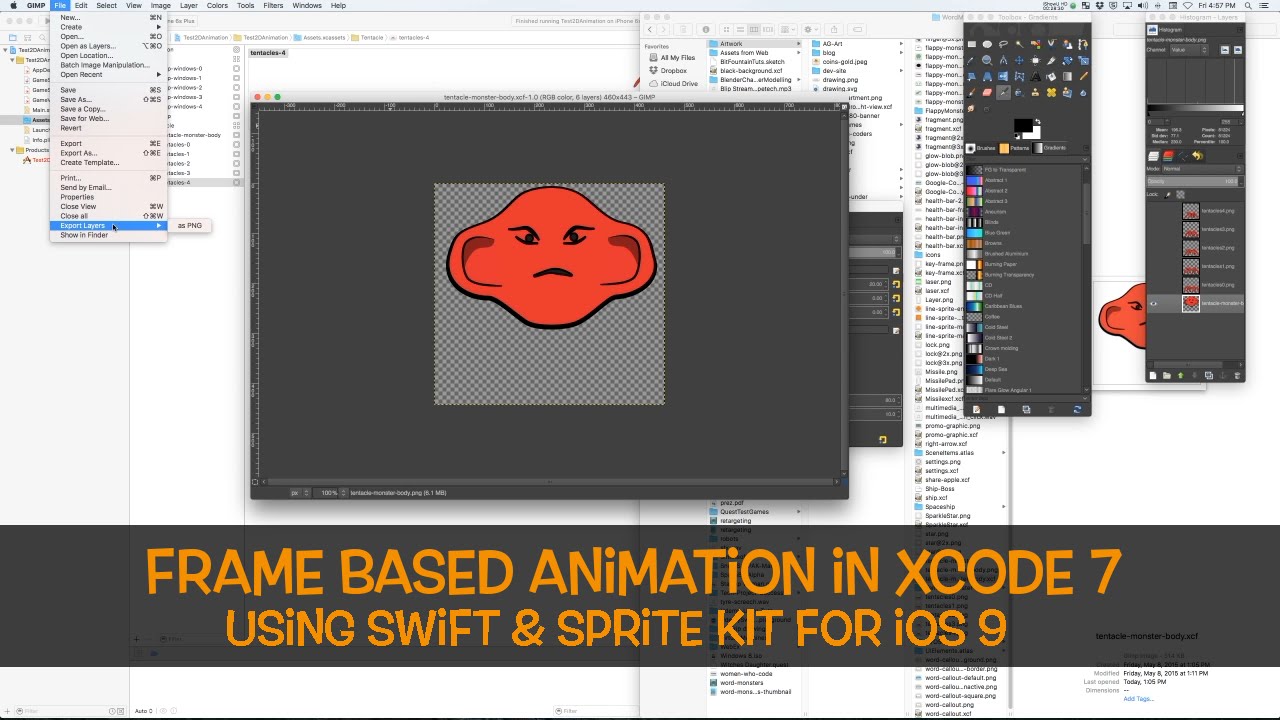Open the histogram Channel Value dropdown

pyautogui.click(x=1189, y=50)
